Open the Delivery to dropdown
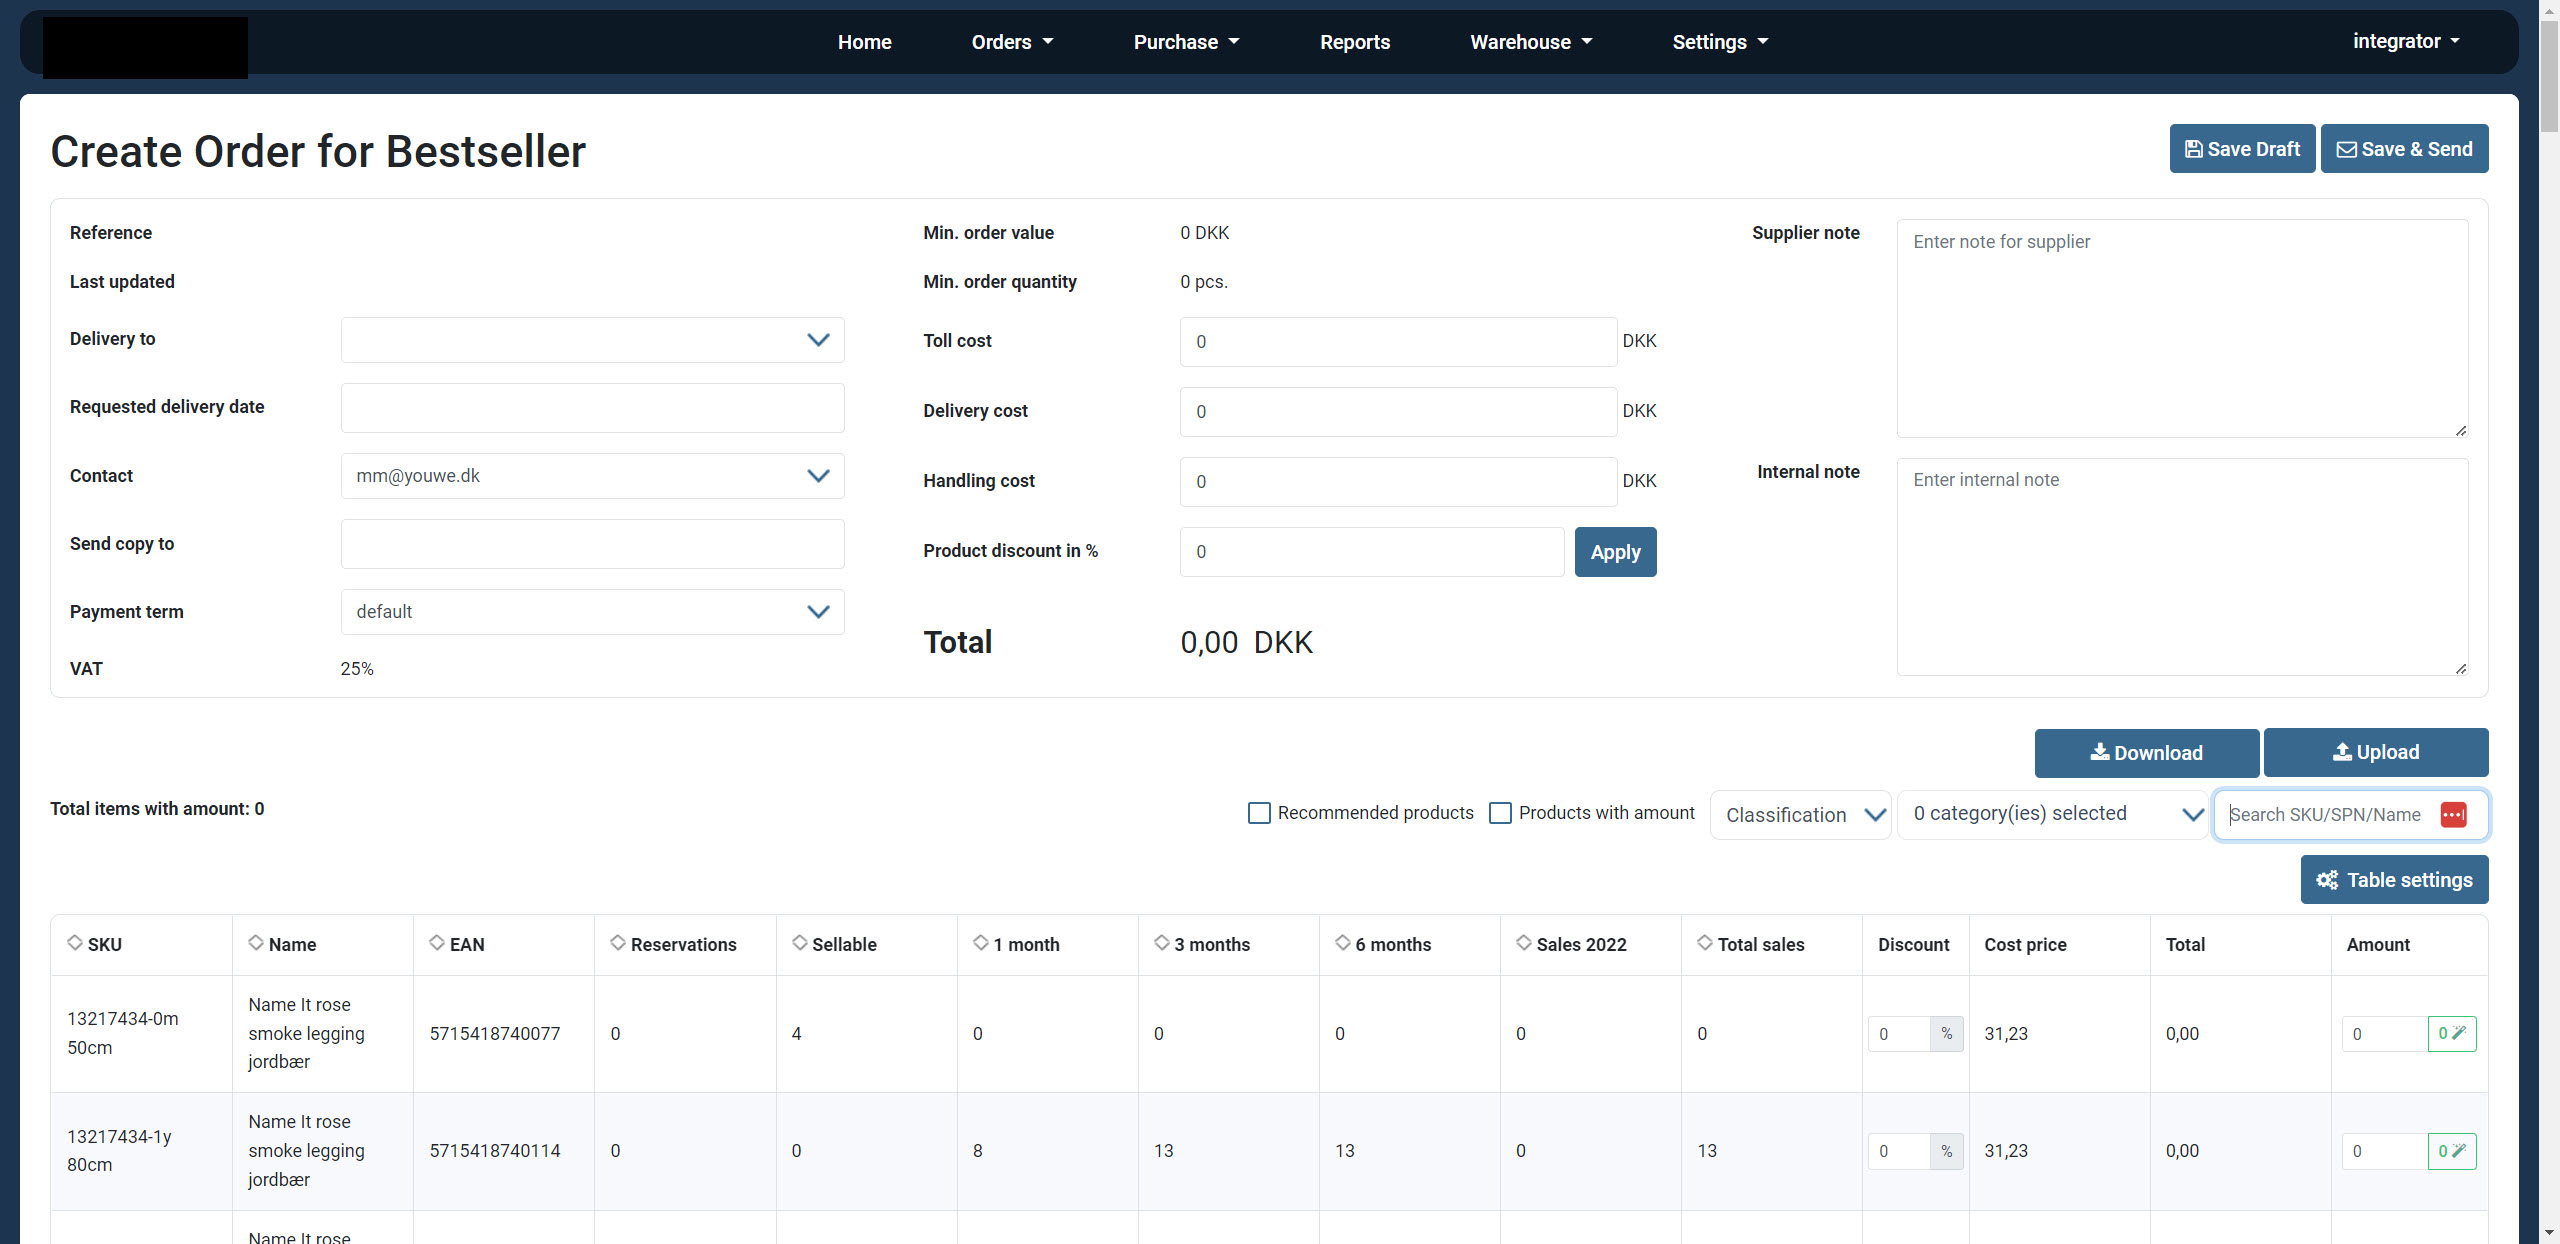The width and height of the screenshot is (2560, 1244). point(592,340)
